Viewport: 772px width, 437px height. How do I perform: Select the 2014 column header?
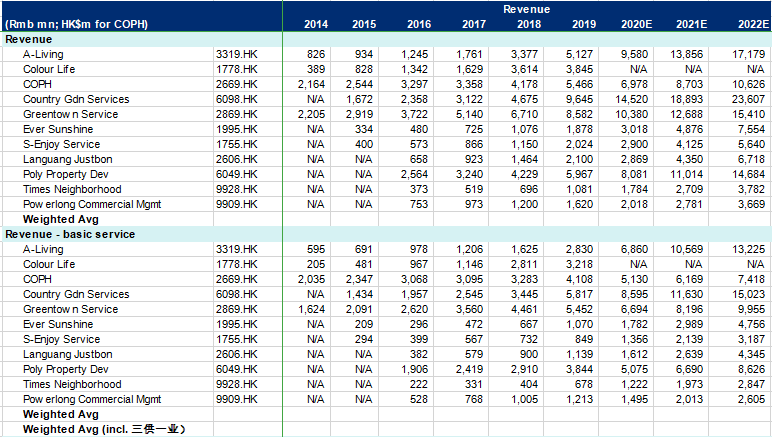click(x=316, y=24)
